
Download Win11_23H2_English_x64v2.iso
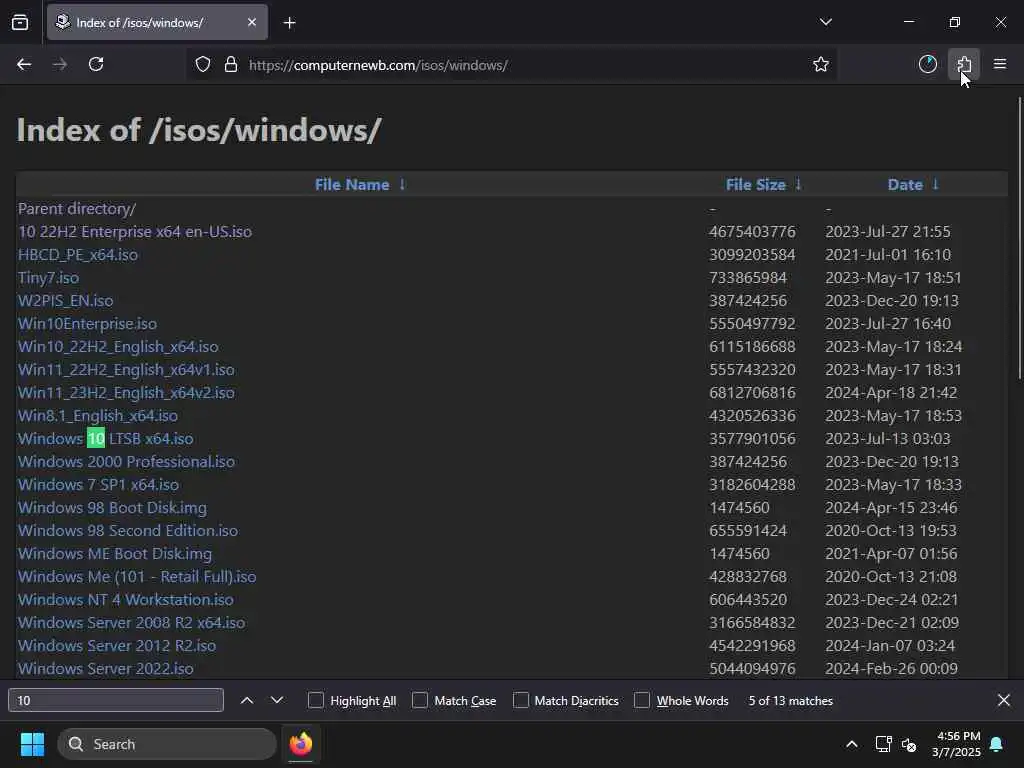click(126, 392)
